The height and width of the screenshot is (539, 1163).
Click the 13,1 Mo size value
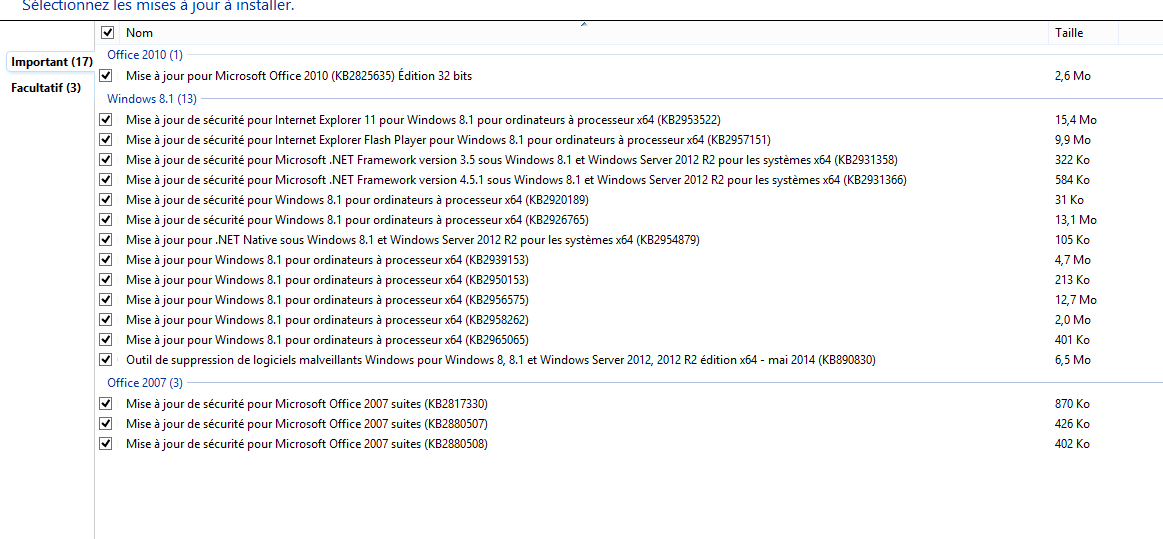tap(1075, 219)
